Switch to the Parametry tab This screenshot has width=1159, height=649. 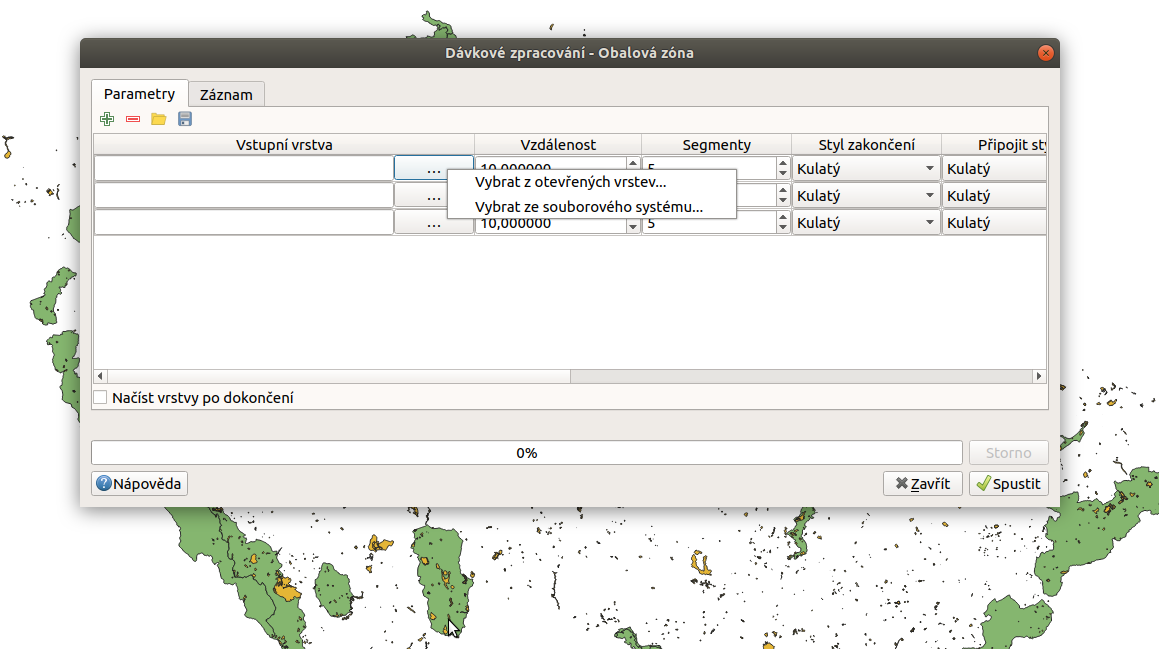(140, 94)
